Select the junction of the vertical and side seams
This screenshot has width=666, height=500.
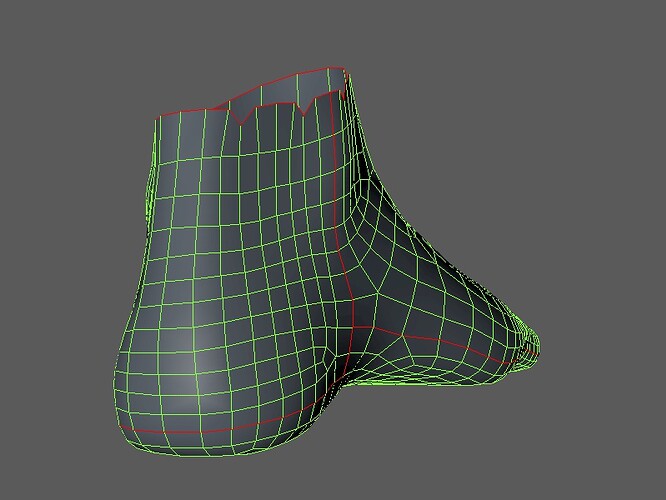point(353,326)
